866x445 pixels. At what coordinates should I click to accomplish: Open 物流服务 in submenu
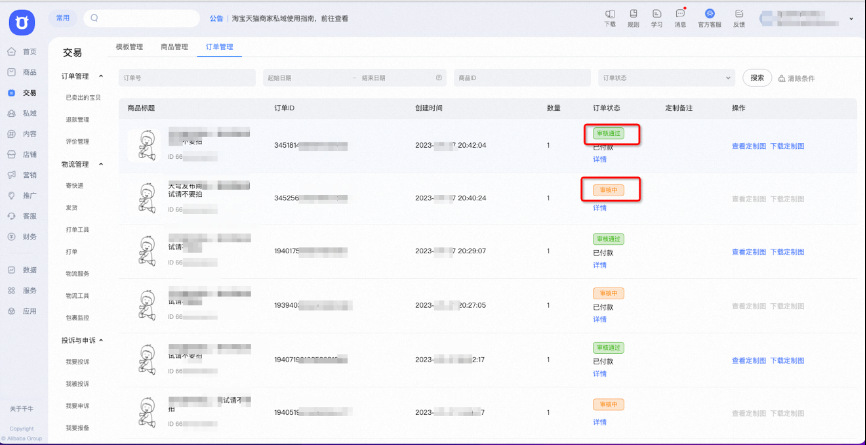[x=77, y=274]
